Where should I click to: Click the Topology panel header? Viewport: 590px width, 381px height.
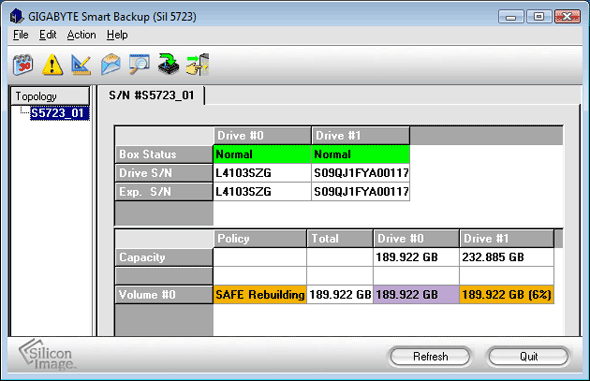coord(50,96)
